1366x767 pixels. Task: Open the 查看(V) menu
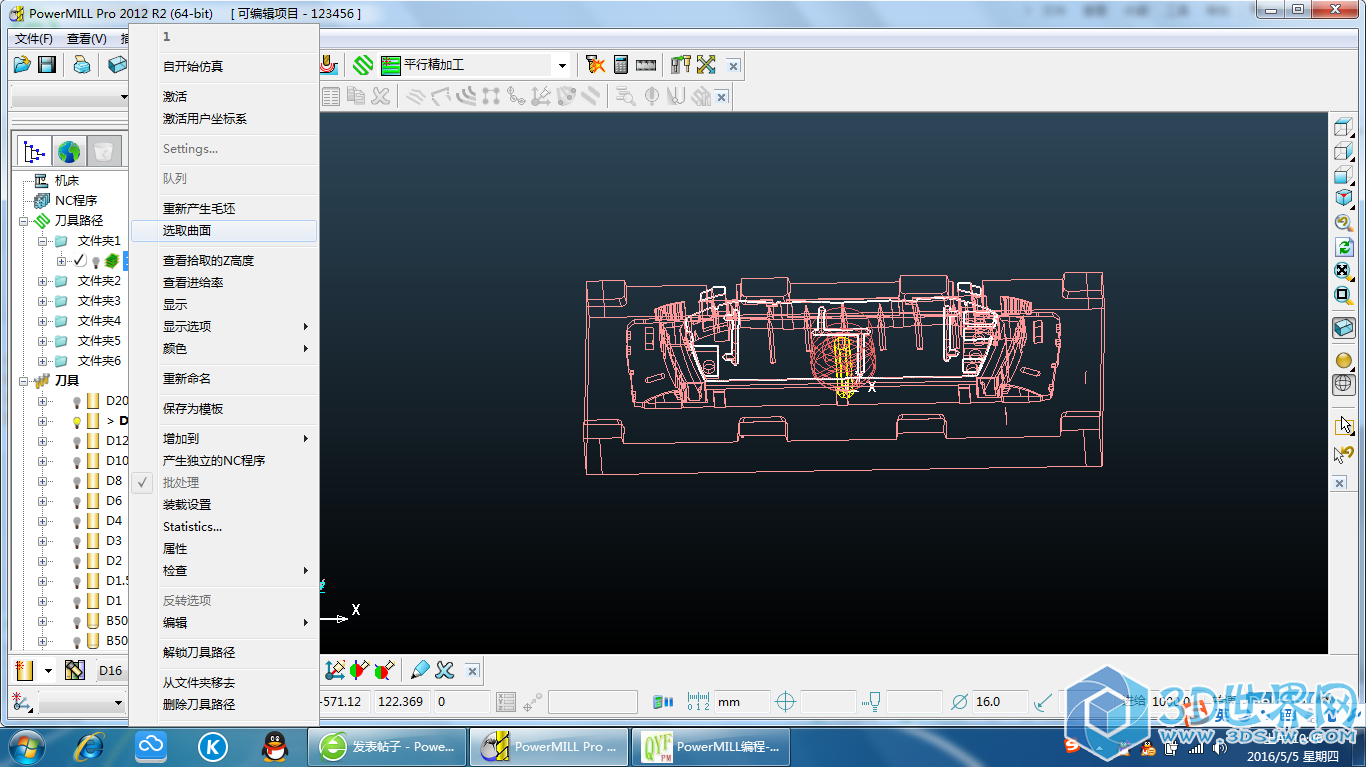[87, 39]
